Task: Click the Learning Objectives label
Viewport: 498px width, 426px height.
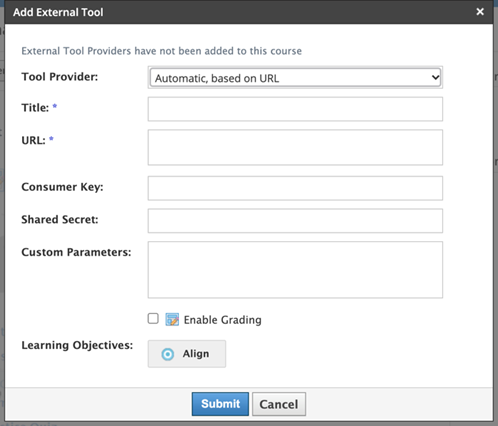Action: tap(77, 345)
